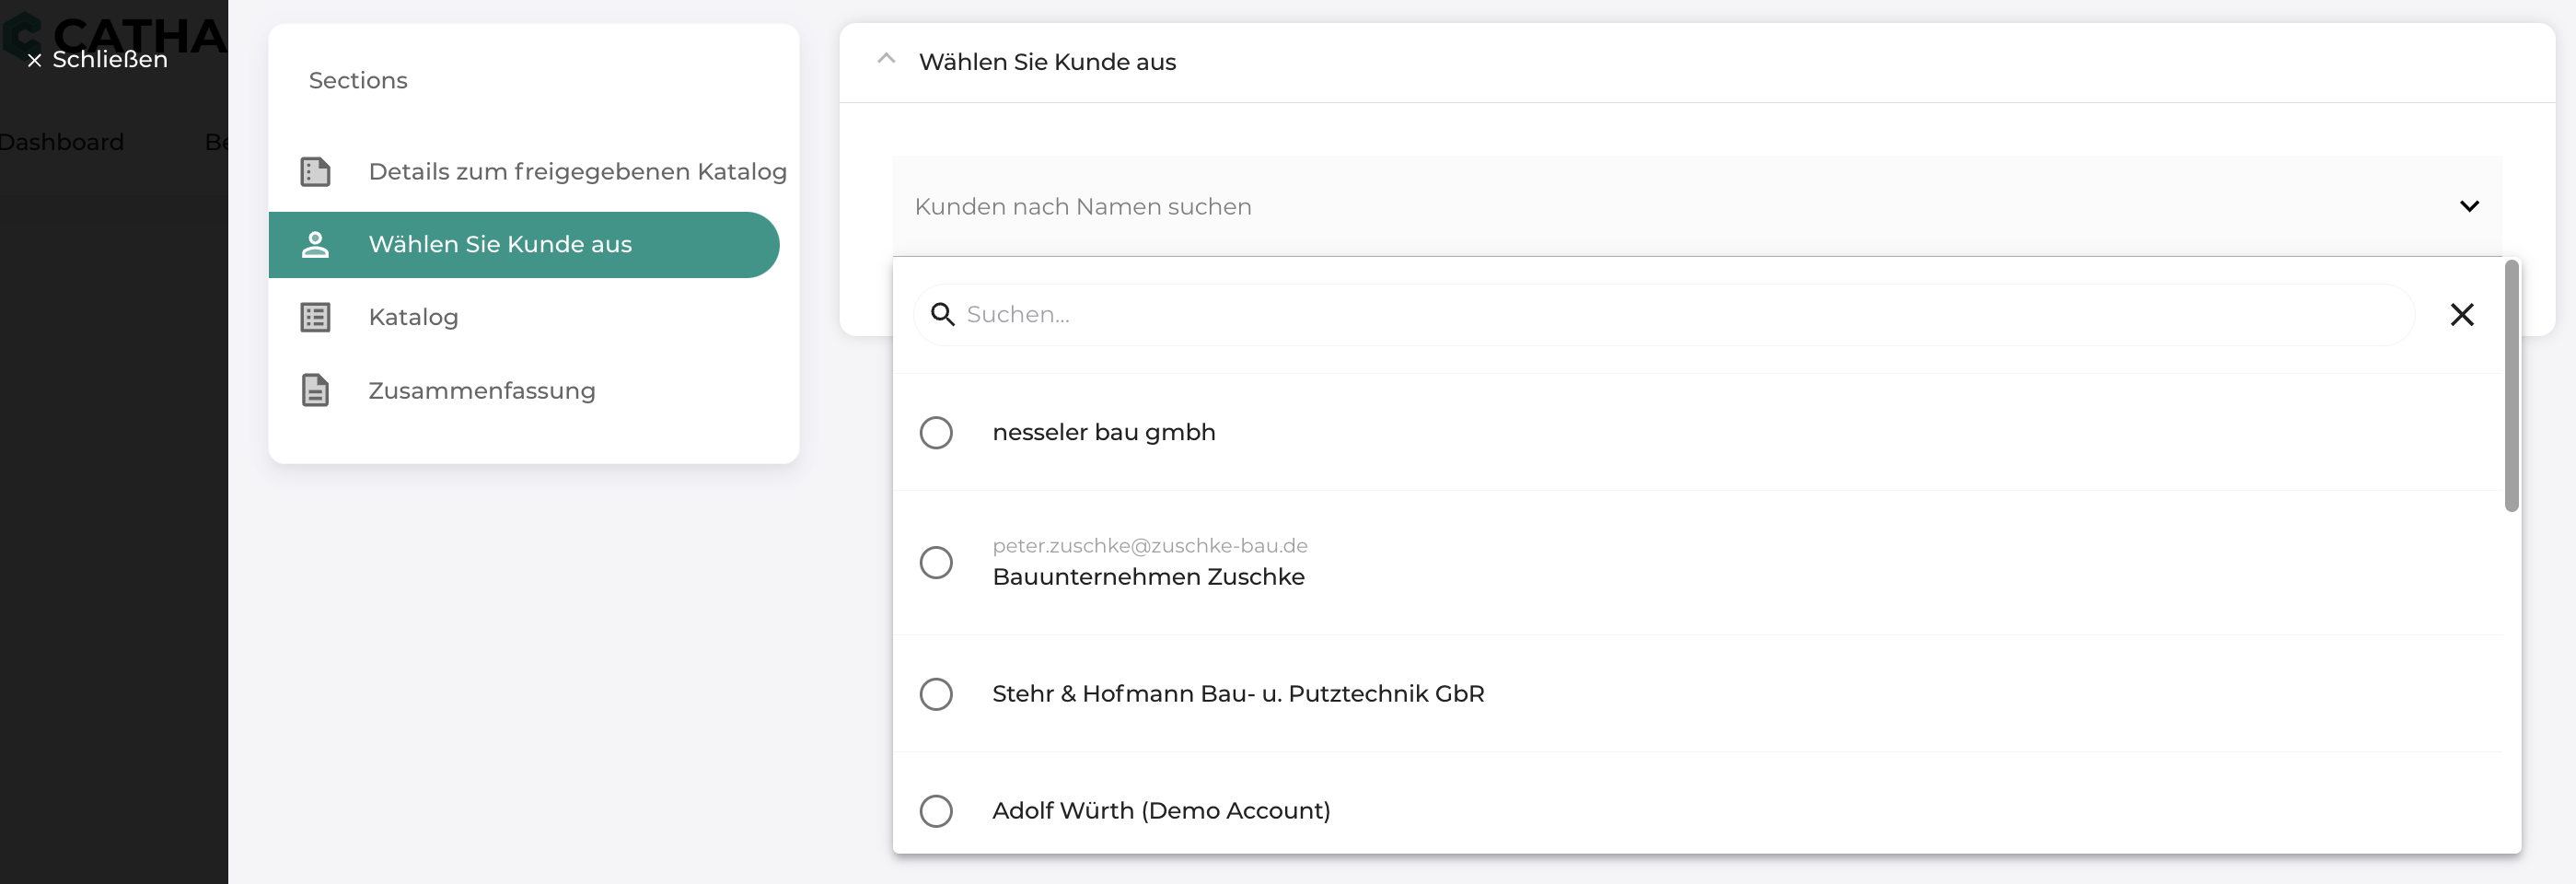The width and height of the screenshot is (2576, 884).
Task: Click the Schließen button
Action: (x=97, y=60)
